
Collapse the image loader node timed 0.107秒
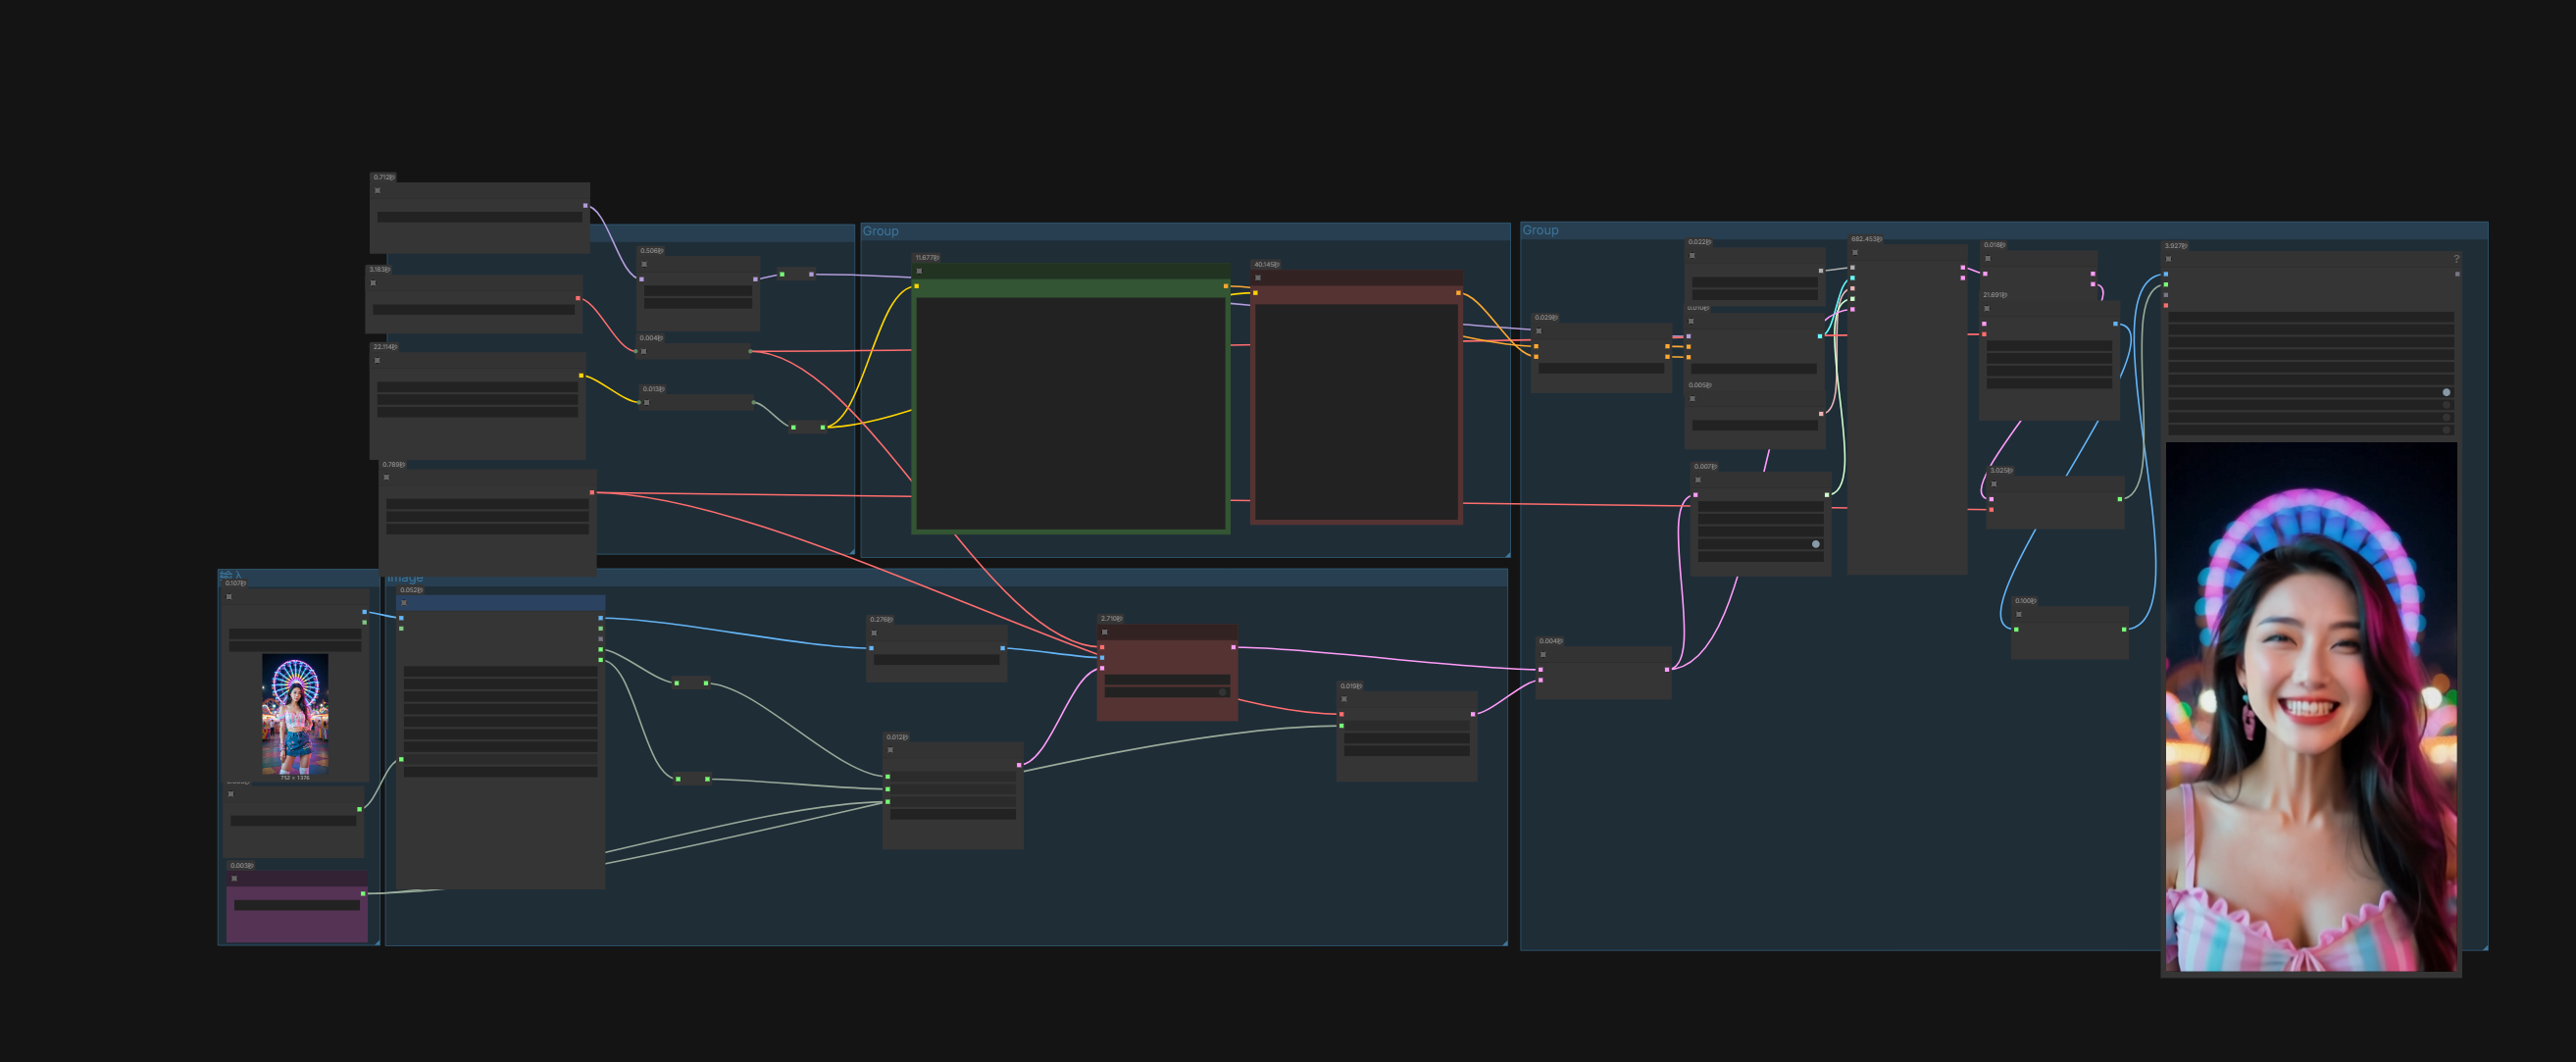coord(229,597)
